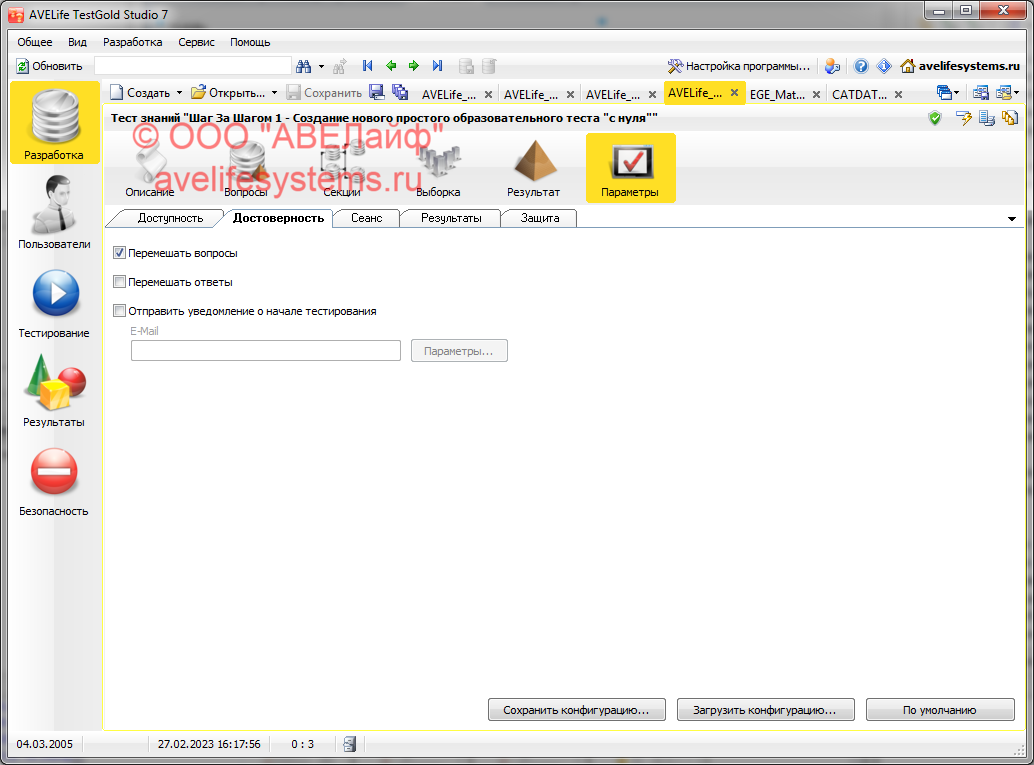
Task: Enable notification on test start checkbox
Action: [x=120, y=311]
